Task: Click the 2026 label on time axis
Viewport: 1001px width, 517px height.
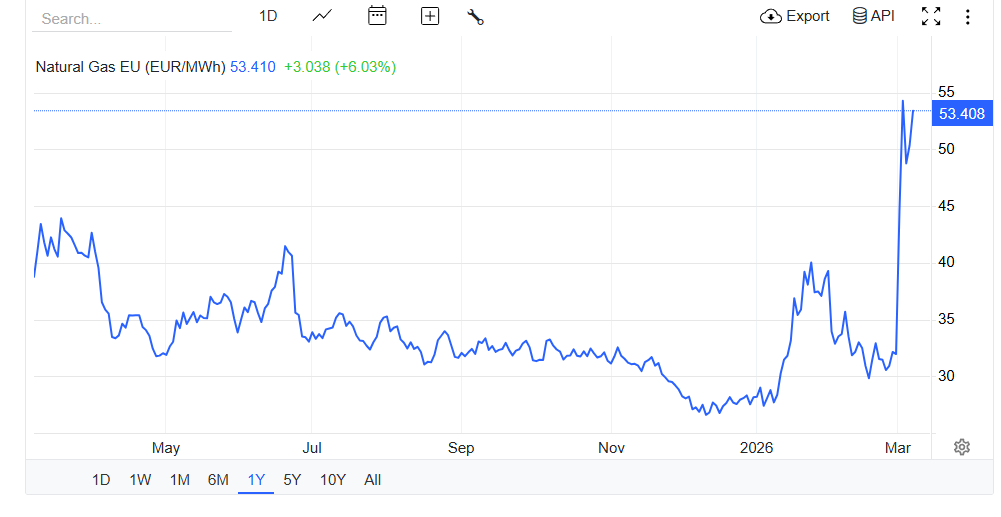Action: point(756,448)
